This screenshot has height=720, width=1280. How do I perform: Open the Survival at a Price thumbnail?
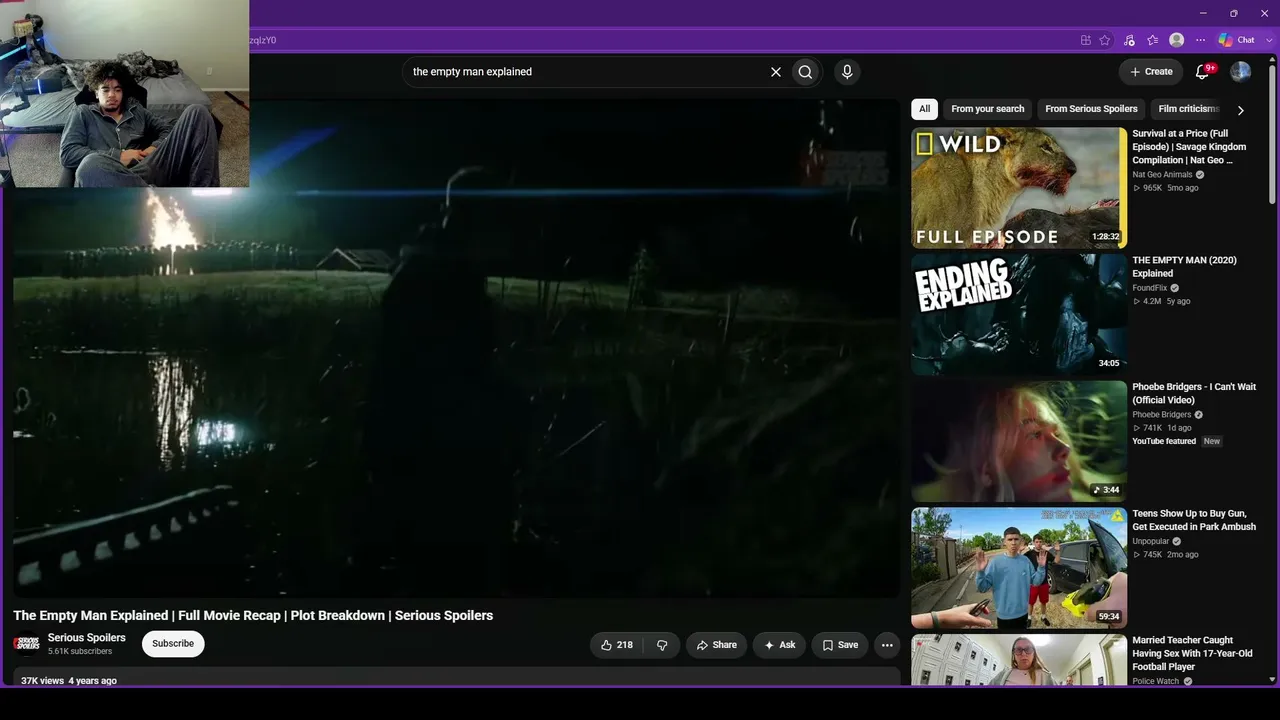point(1019,188)
